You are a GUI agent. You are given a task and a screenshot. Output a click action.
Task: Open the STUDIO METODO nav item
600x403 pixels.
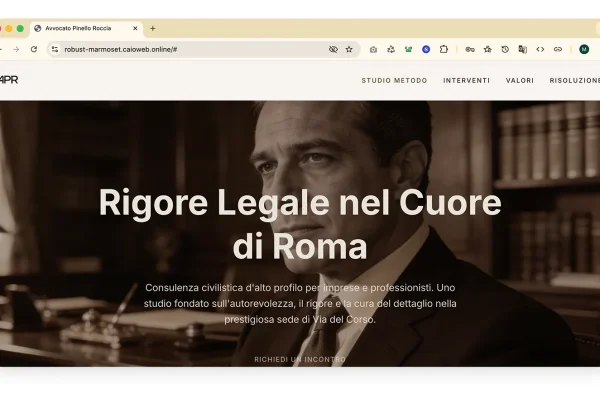[394, 80]
